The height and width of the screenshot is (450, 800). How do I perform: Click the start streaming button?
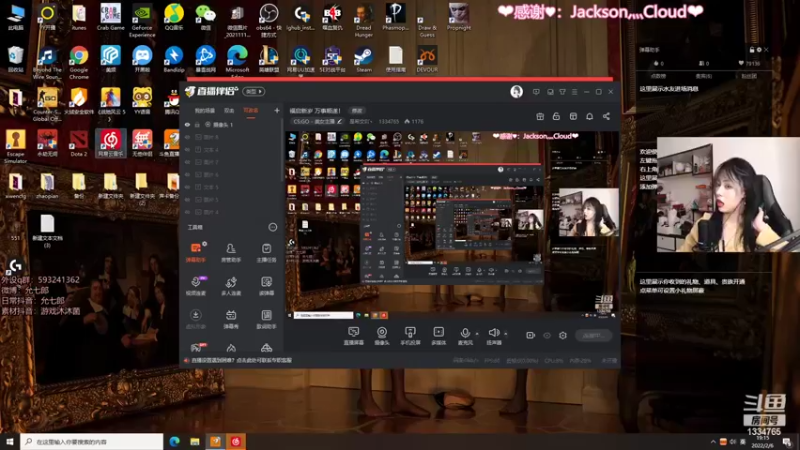[x=593, y=335]
